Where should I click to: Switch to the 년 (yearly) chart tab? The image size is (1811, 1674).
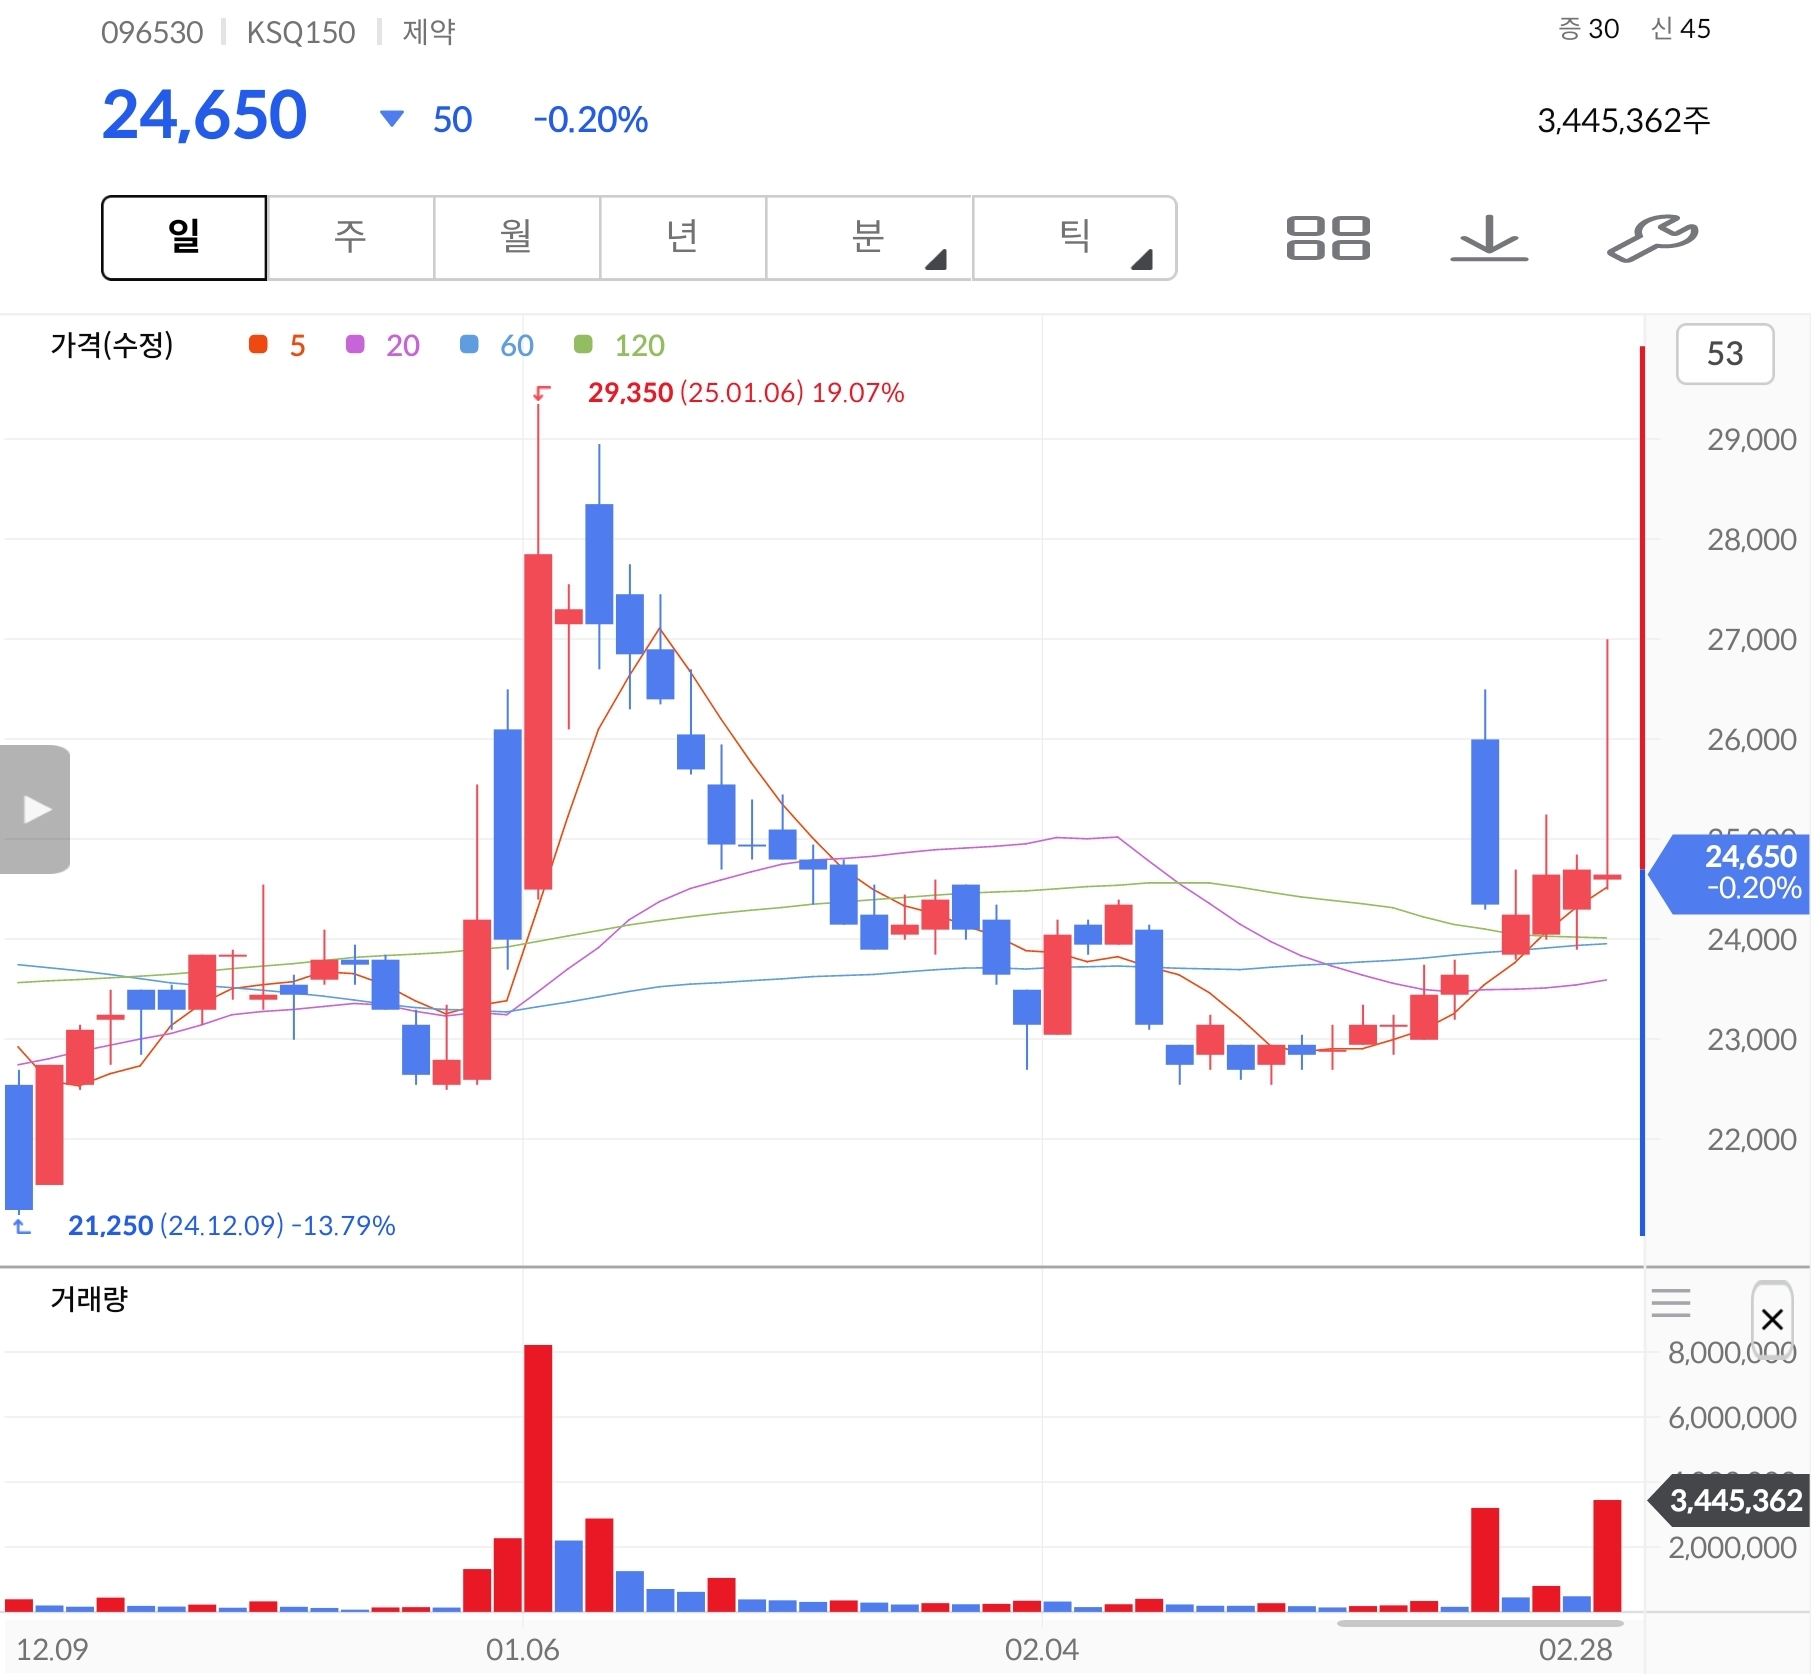682,238
